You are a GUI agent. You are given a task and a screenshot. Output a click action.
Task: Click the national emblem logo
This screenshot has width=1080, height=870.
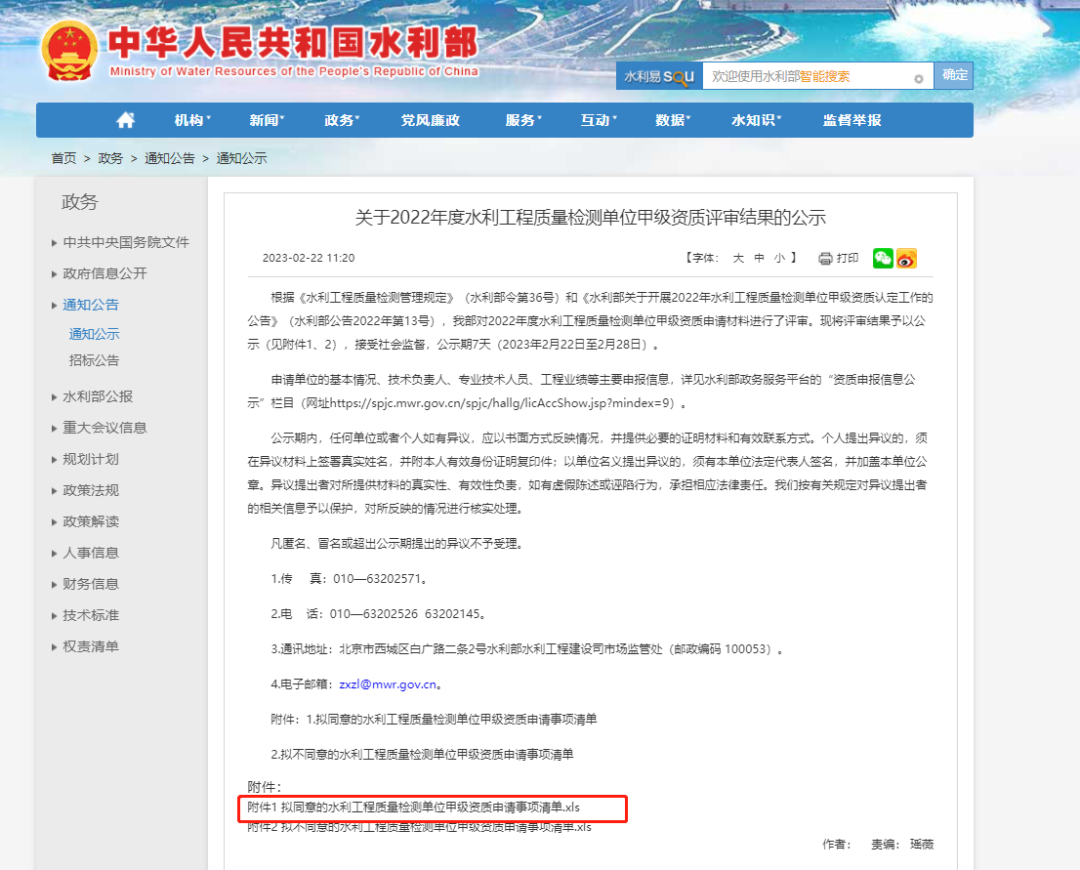[x=70, y=51]
